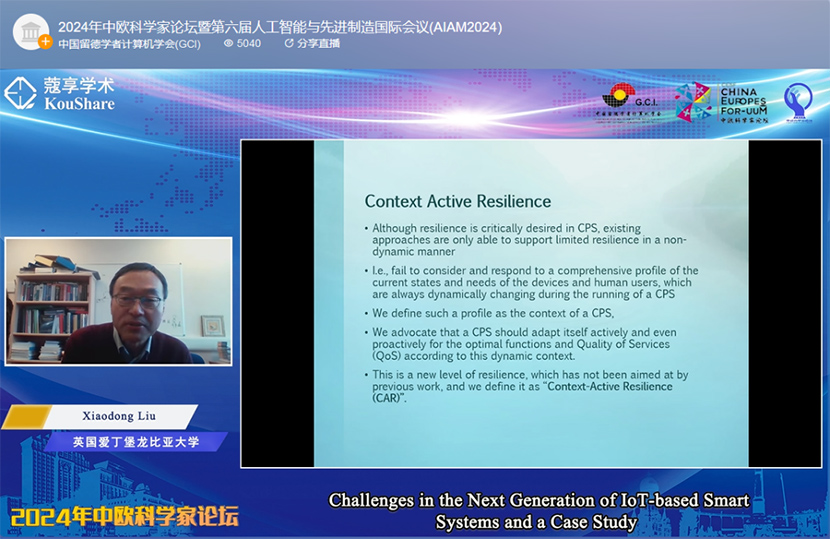830x539 pixels.
Task: Click the share arrow icon
Action: [x=289, y=43]
